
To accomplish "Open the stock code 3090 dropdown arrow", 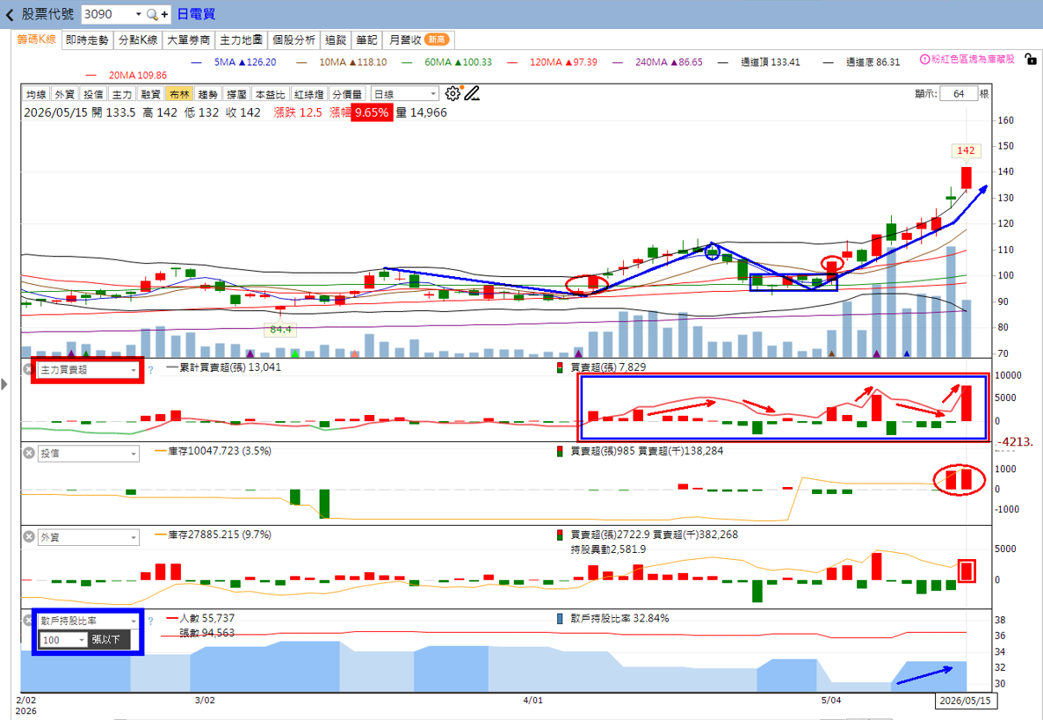I will click(138, 14).
